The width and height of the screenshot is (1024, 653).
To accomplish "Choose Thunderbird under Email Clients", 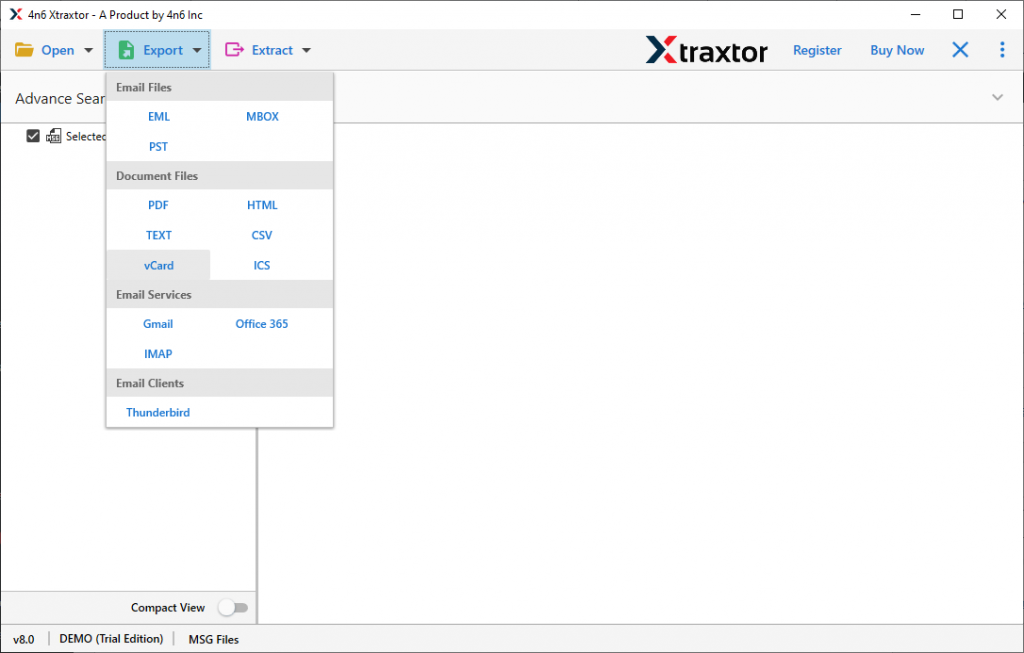I will 158,412.
